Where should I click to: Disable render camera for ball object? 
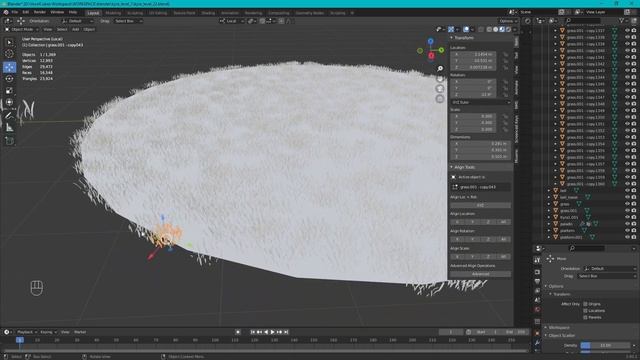pyautogui.click(x=634, y=190)
